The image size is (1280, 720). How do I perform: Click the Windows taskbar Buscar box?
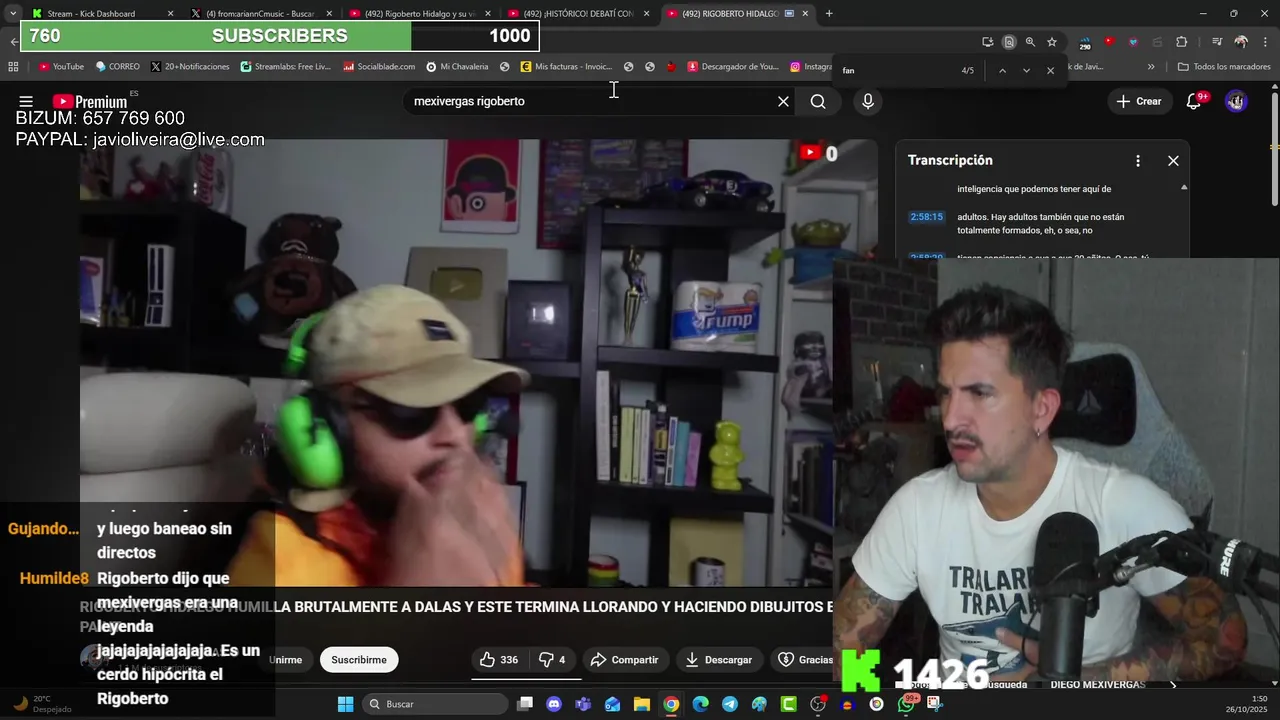(x=433, y=704)
